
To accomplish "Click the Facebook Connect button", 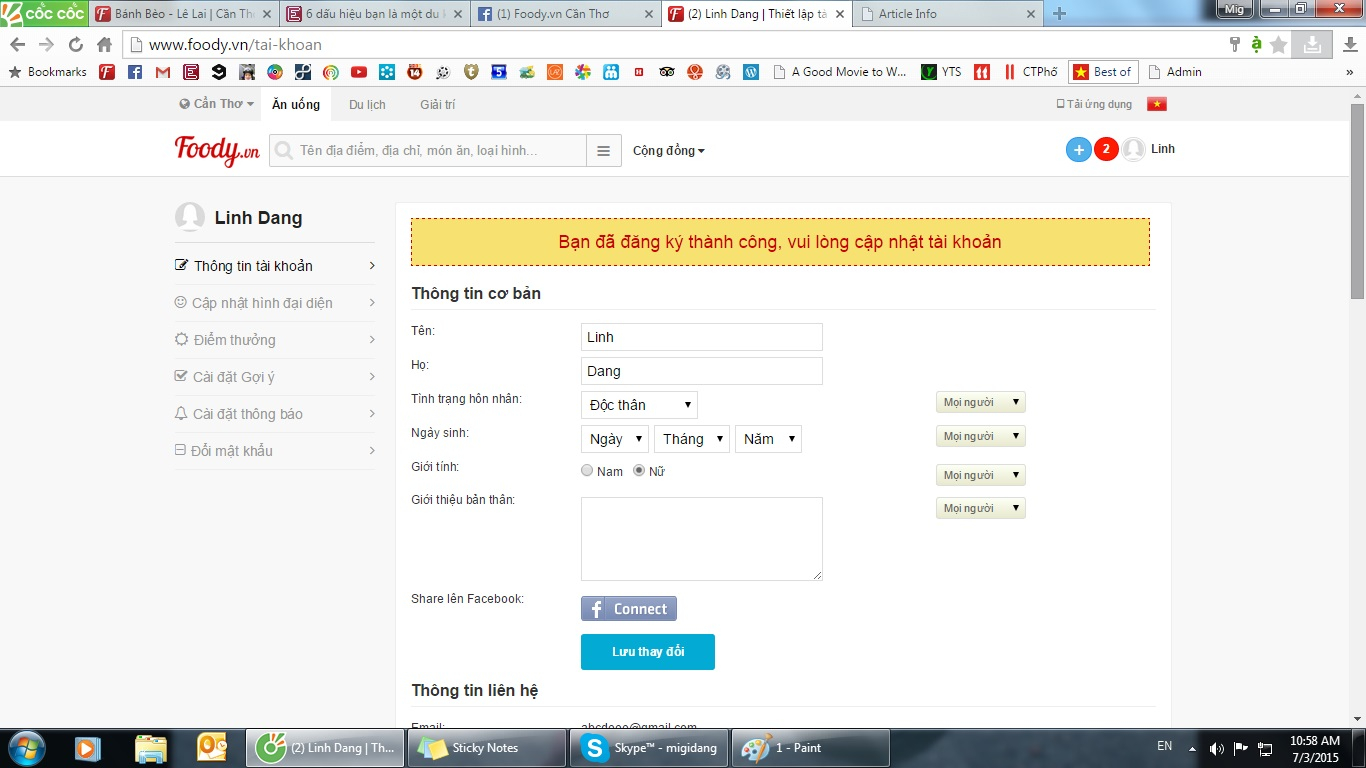I will click(629, 609).
